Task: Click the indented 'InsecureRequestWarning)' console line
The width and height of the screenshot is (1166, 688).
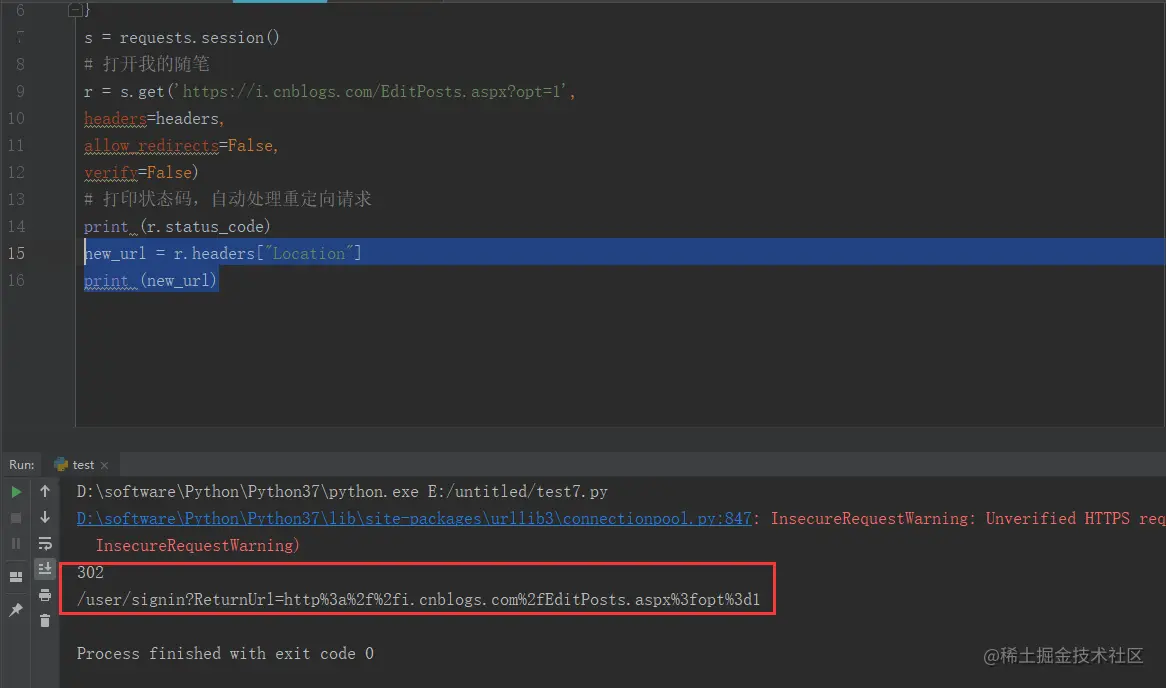Action: pyautogui.click(x=198, y=545)
